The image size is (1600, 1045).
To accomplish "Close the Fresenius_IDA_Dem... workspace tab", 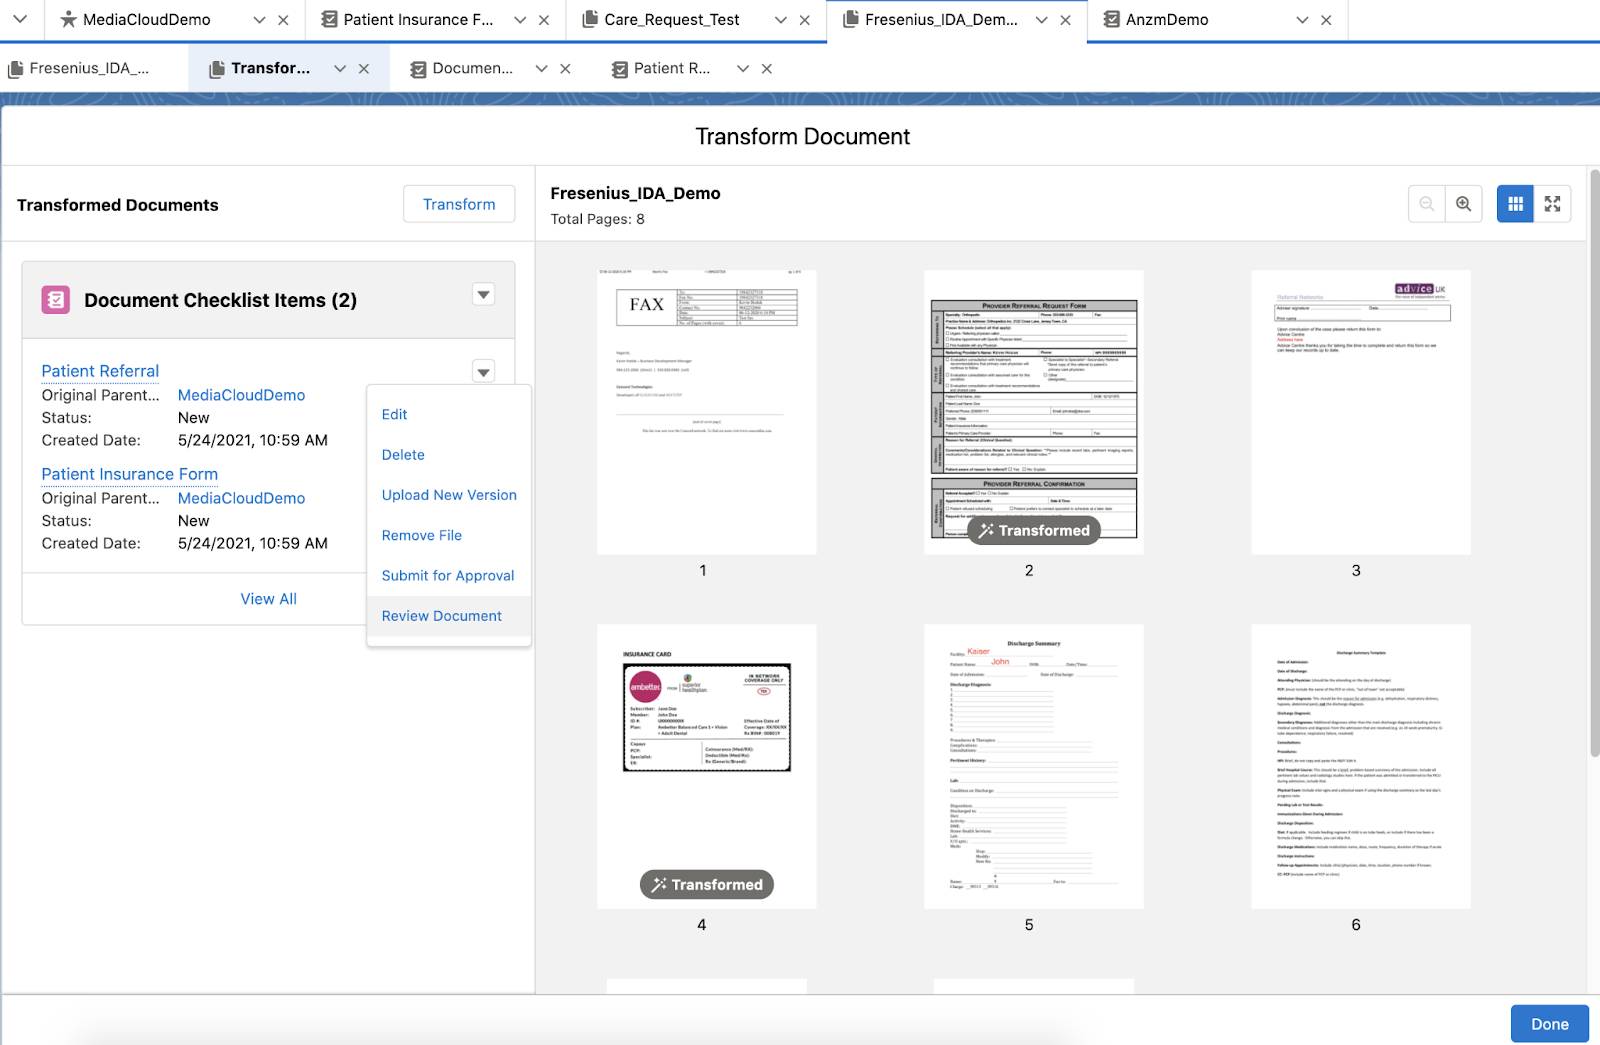I will click(1066, 20).
